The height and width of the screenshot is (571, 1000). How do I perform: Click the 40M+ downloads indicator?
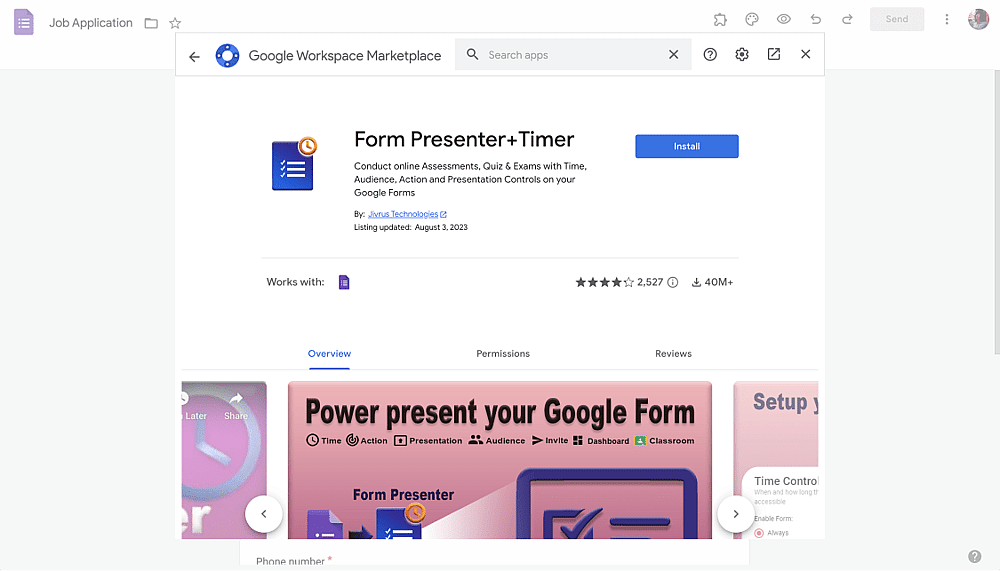point(712,282)
